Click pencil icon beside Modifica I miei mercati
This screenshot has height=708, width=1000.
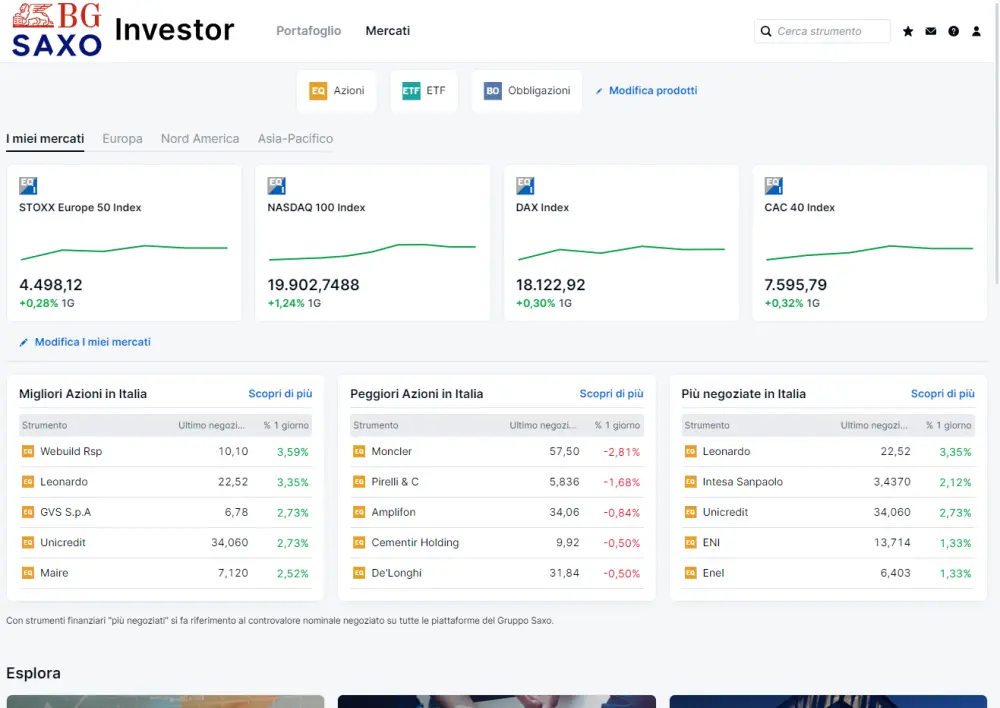point(24,343)
